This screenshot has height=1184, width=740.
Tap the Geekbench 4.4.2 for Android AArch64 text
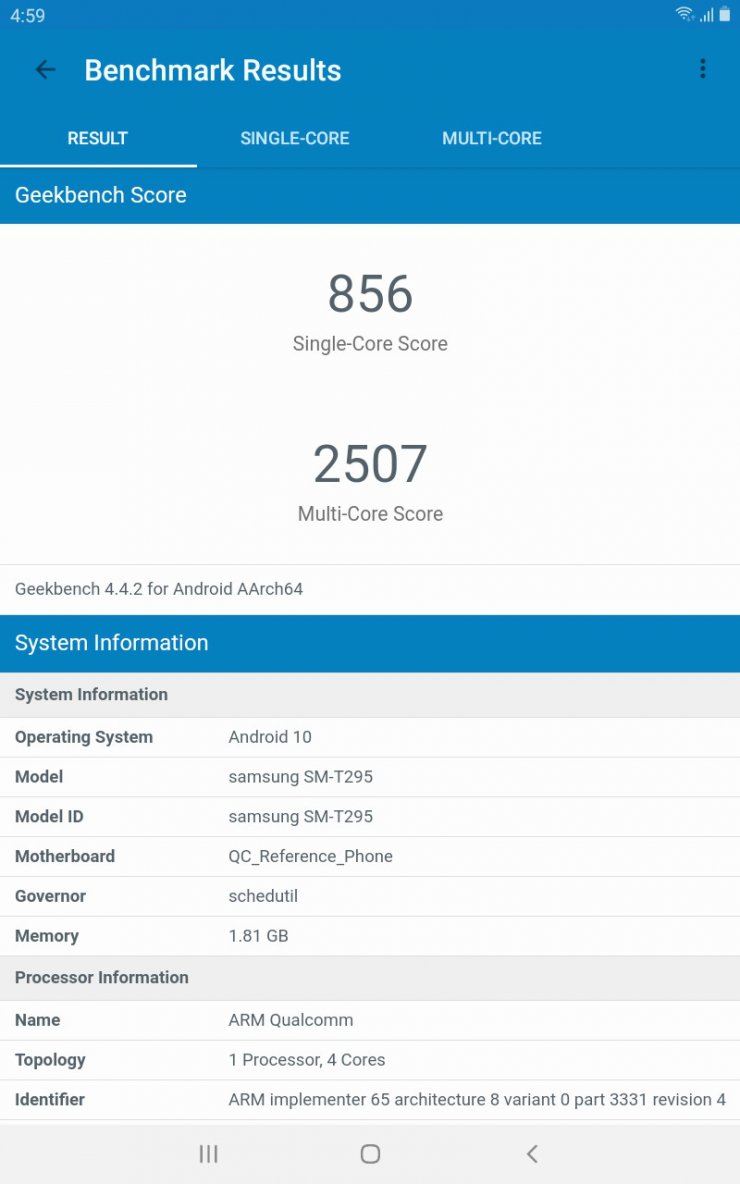click(159, 589)
